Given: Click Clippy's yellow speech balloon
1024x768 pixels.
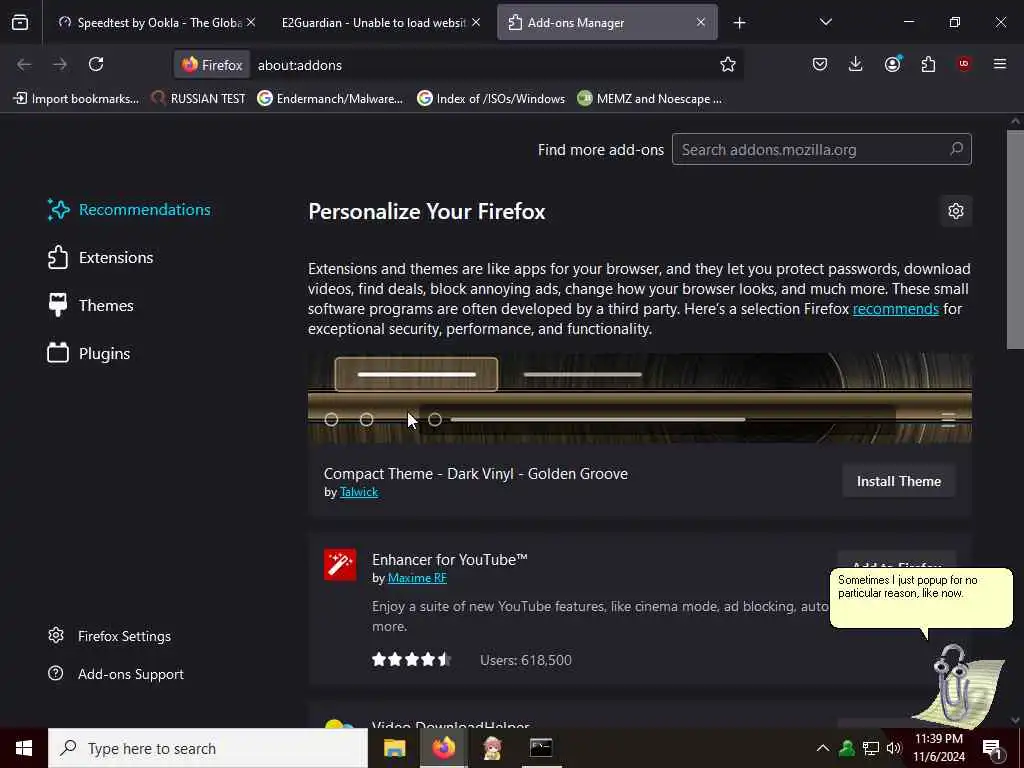Looking at the screenshot, I should tap(921, 598).
